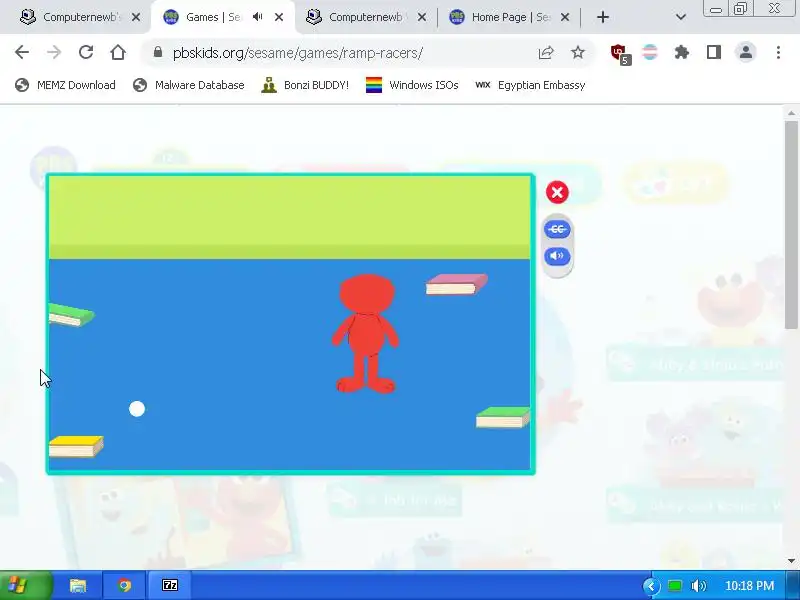Open a new browser tab
This screenshot has height=600, width=800.
pyautogui.click(x=603, y=17)
